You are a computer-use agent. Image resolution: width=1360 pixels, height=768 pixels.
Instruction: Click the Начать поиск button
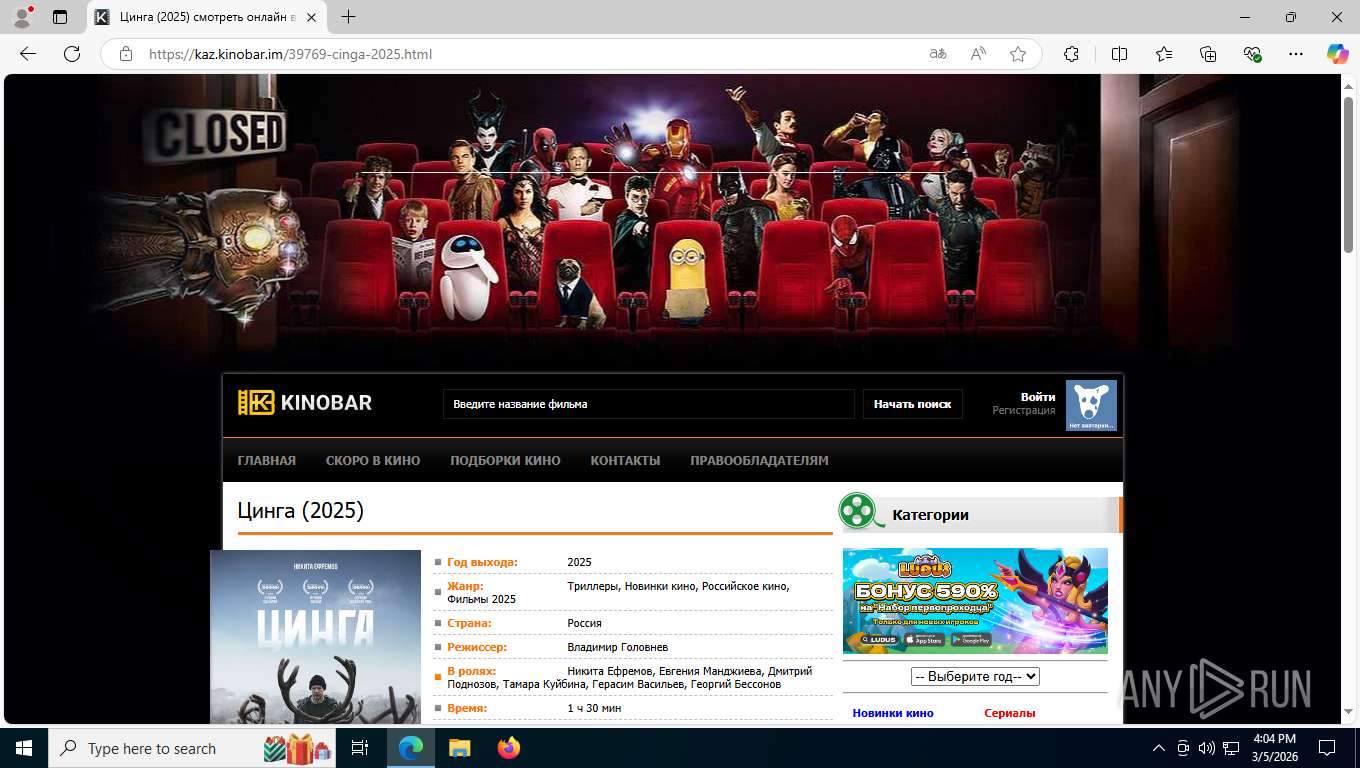coord(912,404)
